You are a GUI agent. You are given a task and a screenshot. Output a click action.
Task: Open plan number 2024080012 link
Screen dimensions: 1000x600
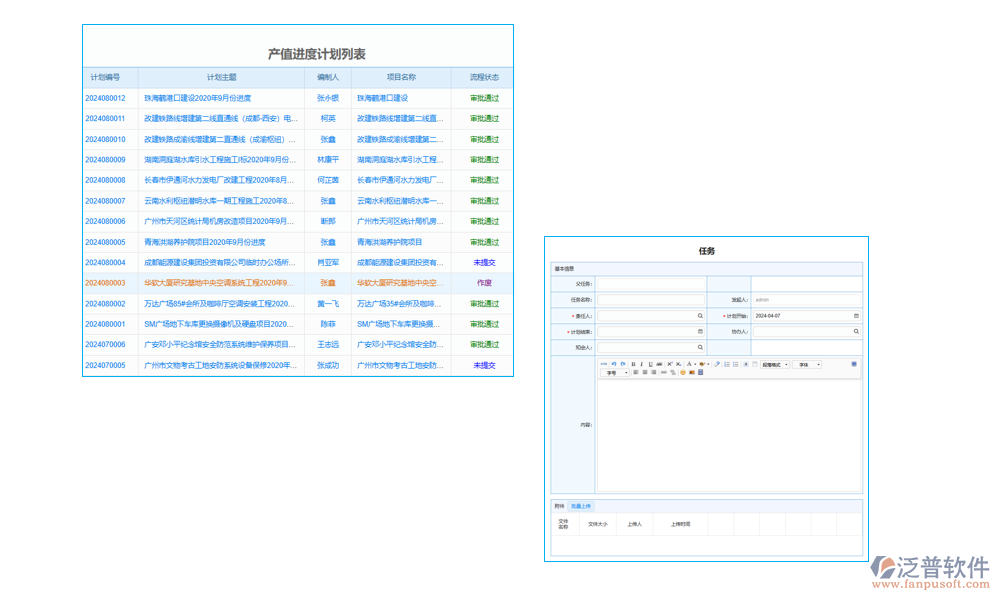tap(106, 98)
